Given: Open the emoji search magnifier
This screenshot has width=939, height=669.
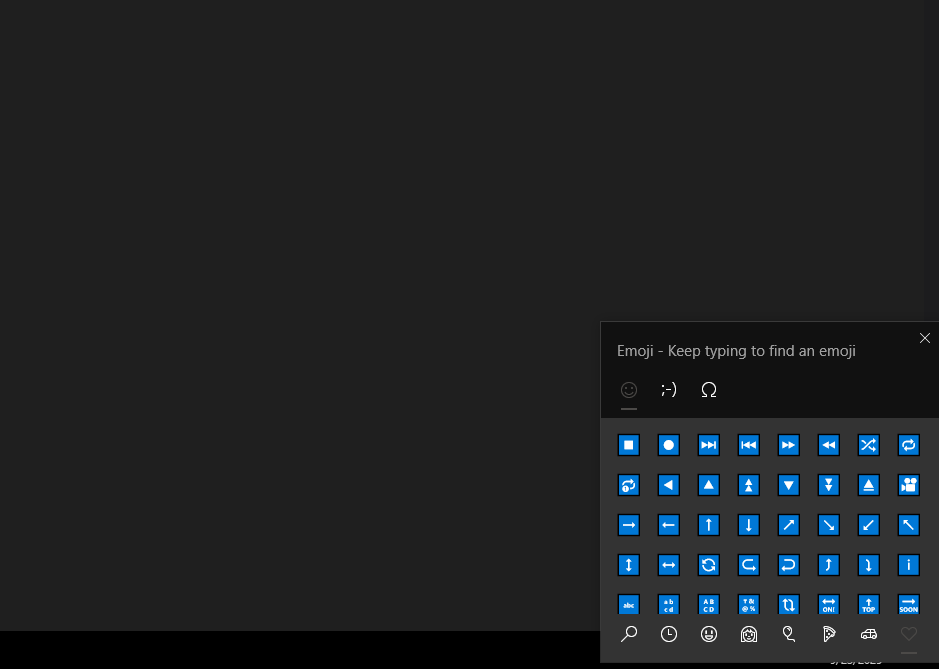Looking at the screenshot, I should pos(629,634).
